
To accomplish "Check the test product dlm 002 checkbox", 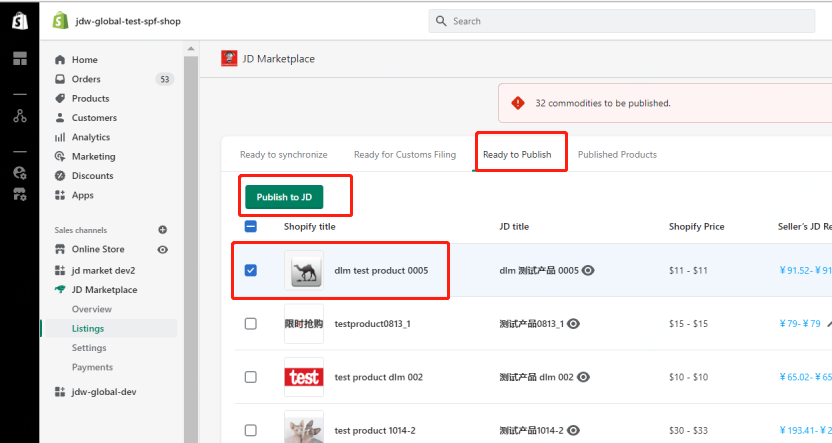I will coord(250,377).
